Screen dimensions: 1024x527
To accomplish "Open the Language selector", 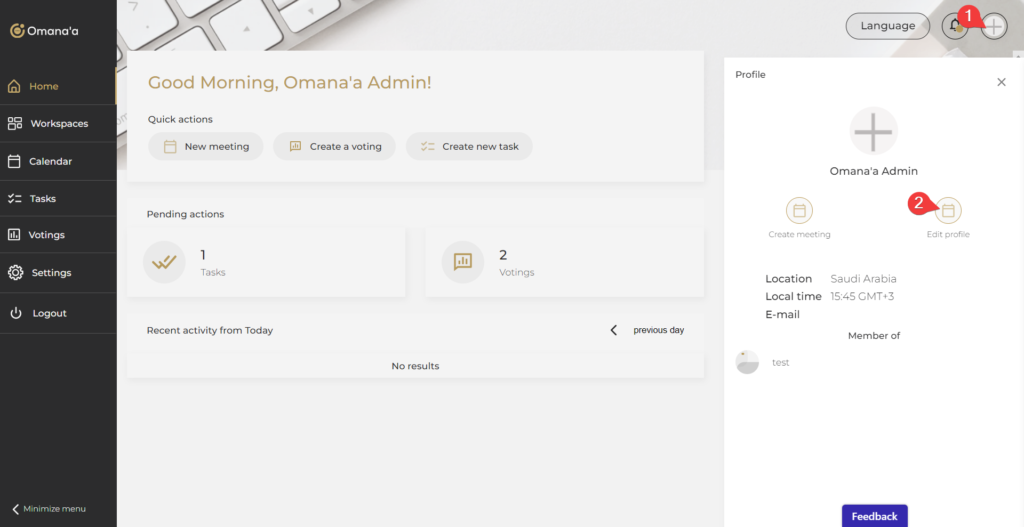I will click(887, 26).
